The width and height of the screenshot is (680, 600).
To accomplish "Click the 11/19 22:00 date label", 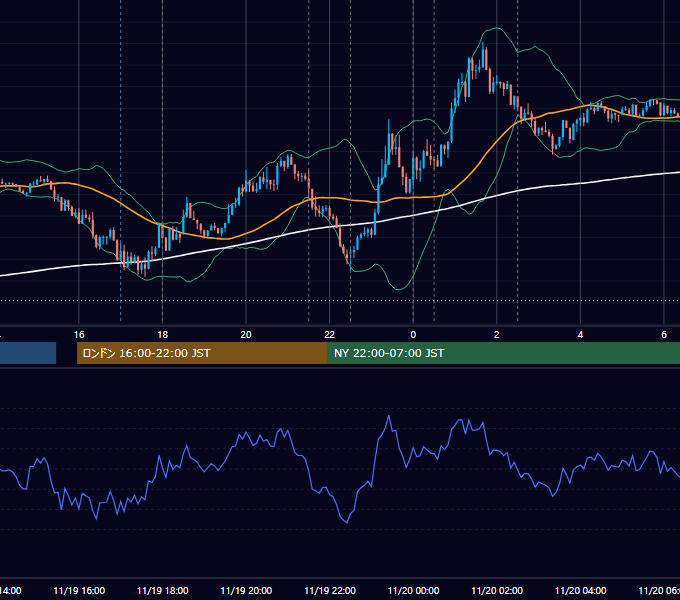I will pos(330,590).
